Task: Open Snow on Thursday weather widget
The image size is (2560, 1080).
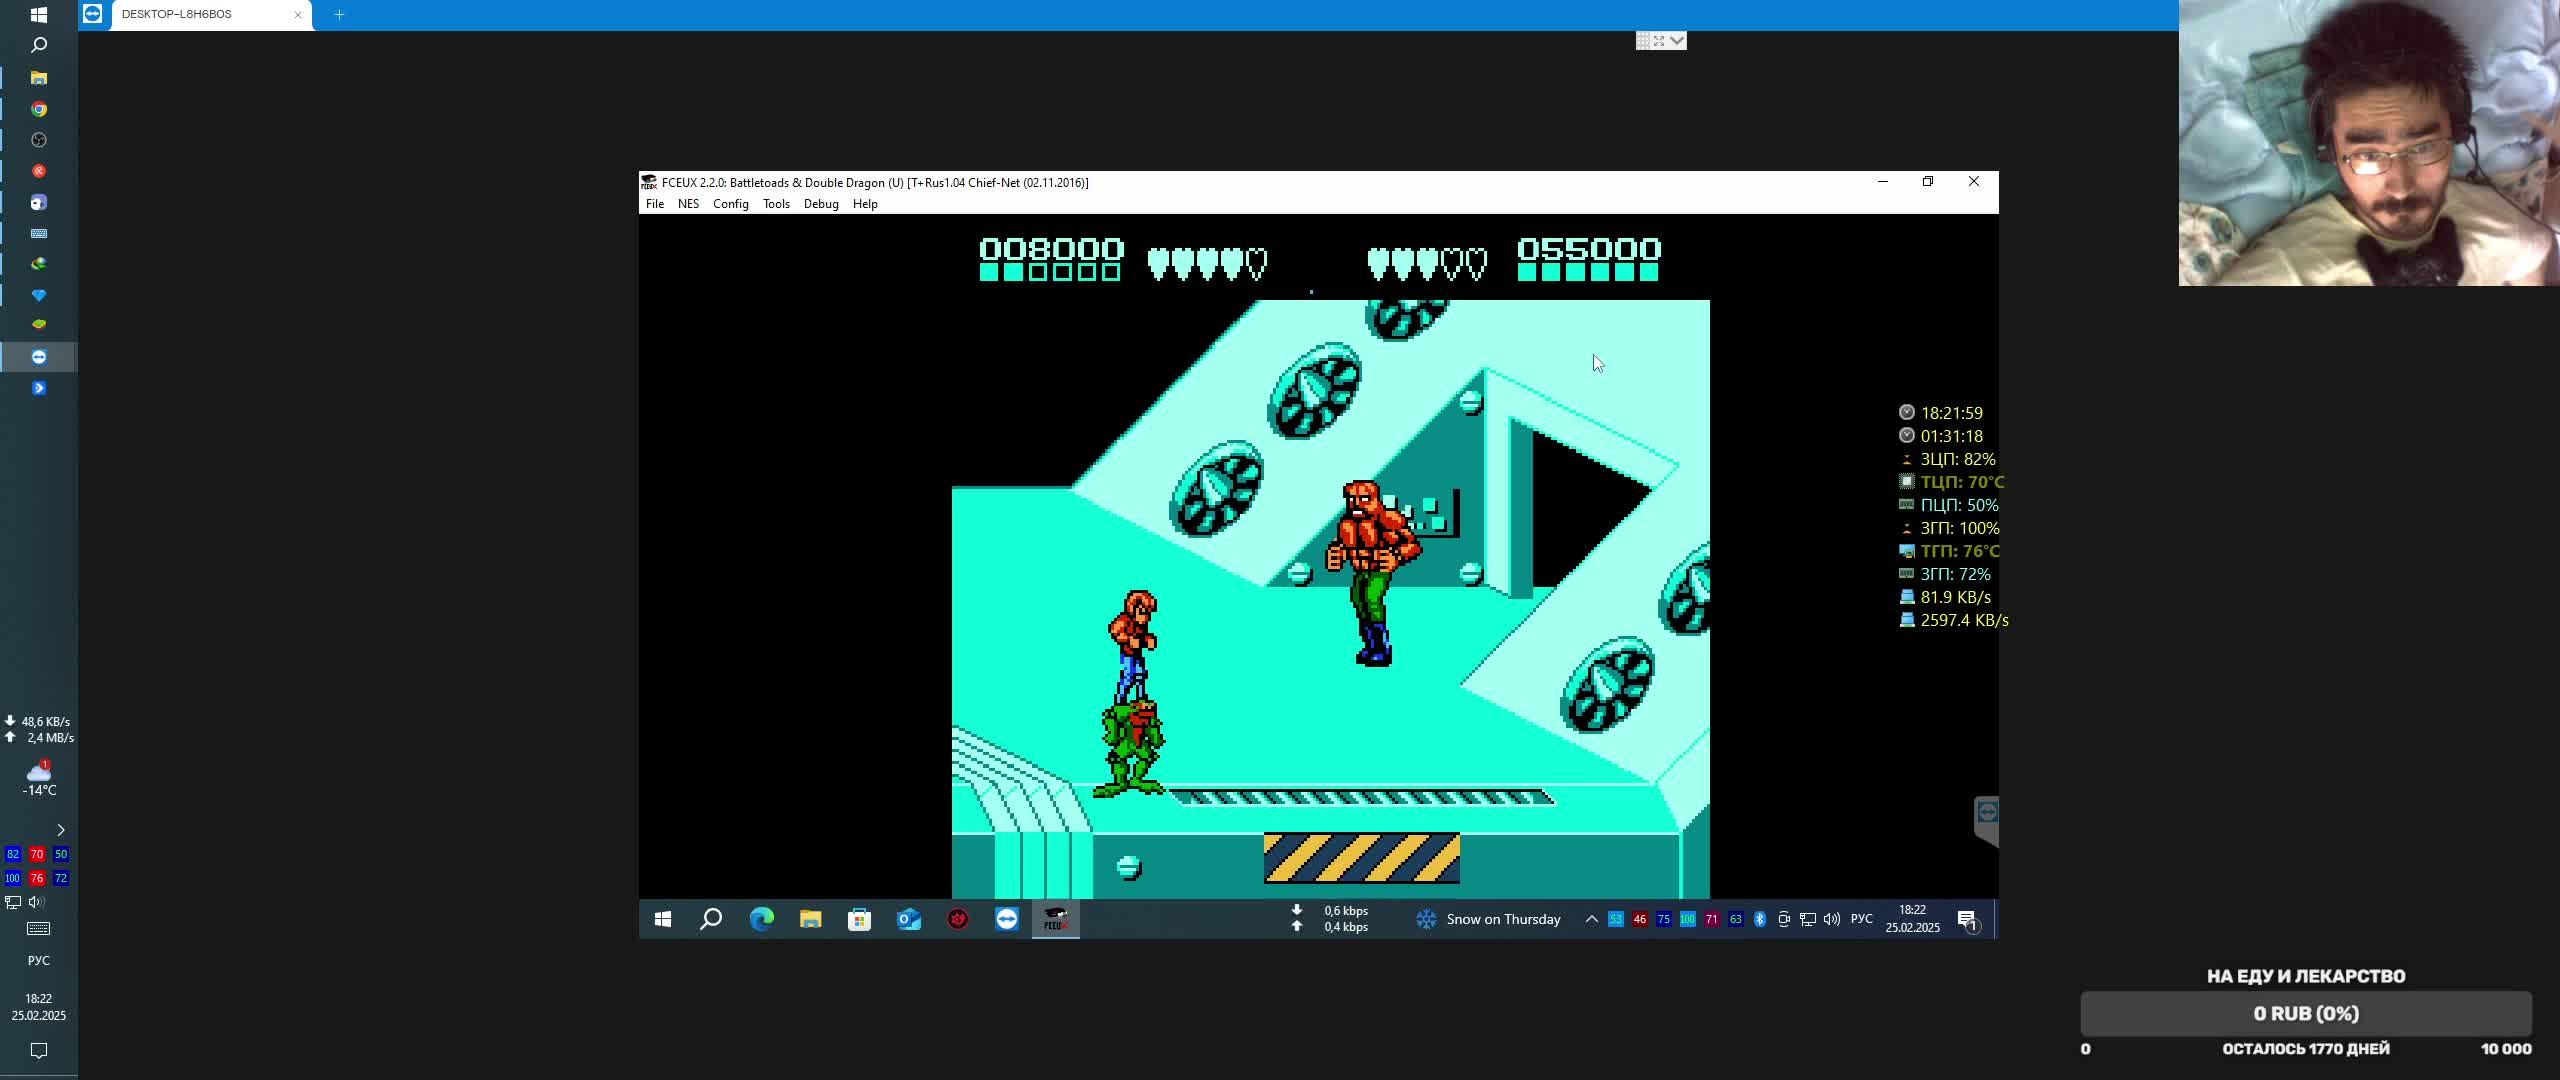Action: coord(1489,919)
